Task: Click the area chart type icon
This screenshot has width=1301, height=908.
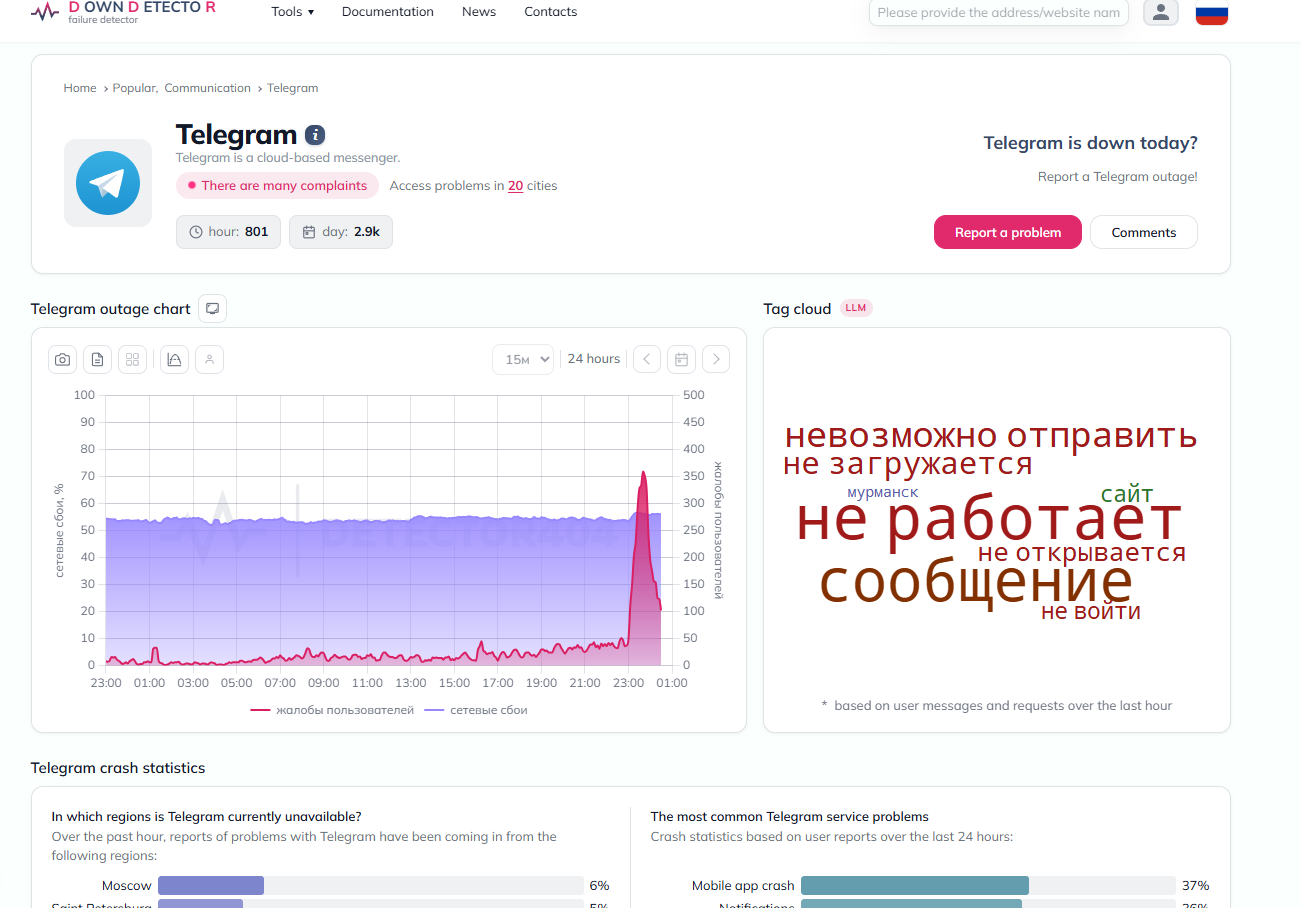Action: (174, 360)
